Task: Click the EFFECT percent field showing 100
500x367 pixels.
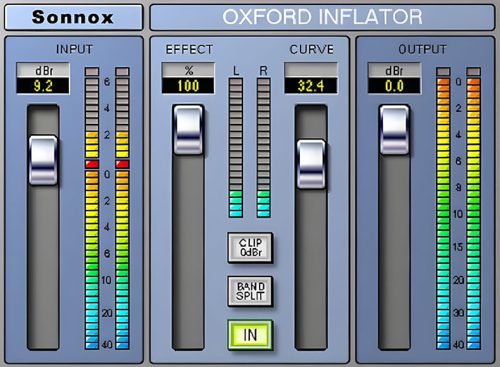Action: tap(188, 86)
